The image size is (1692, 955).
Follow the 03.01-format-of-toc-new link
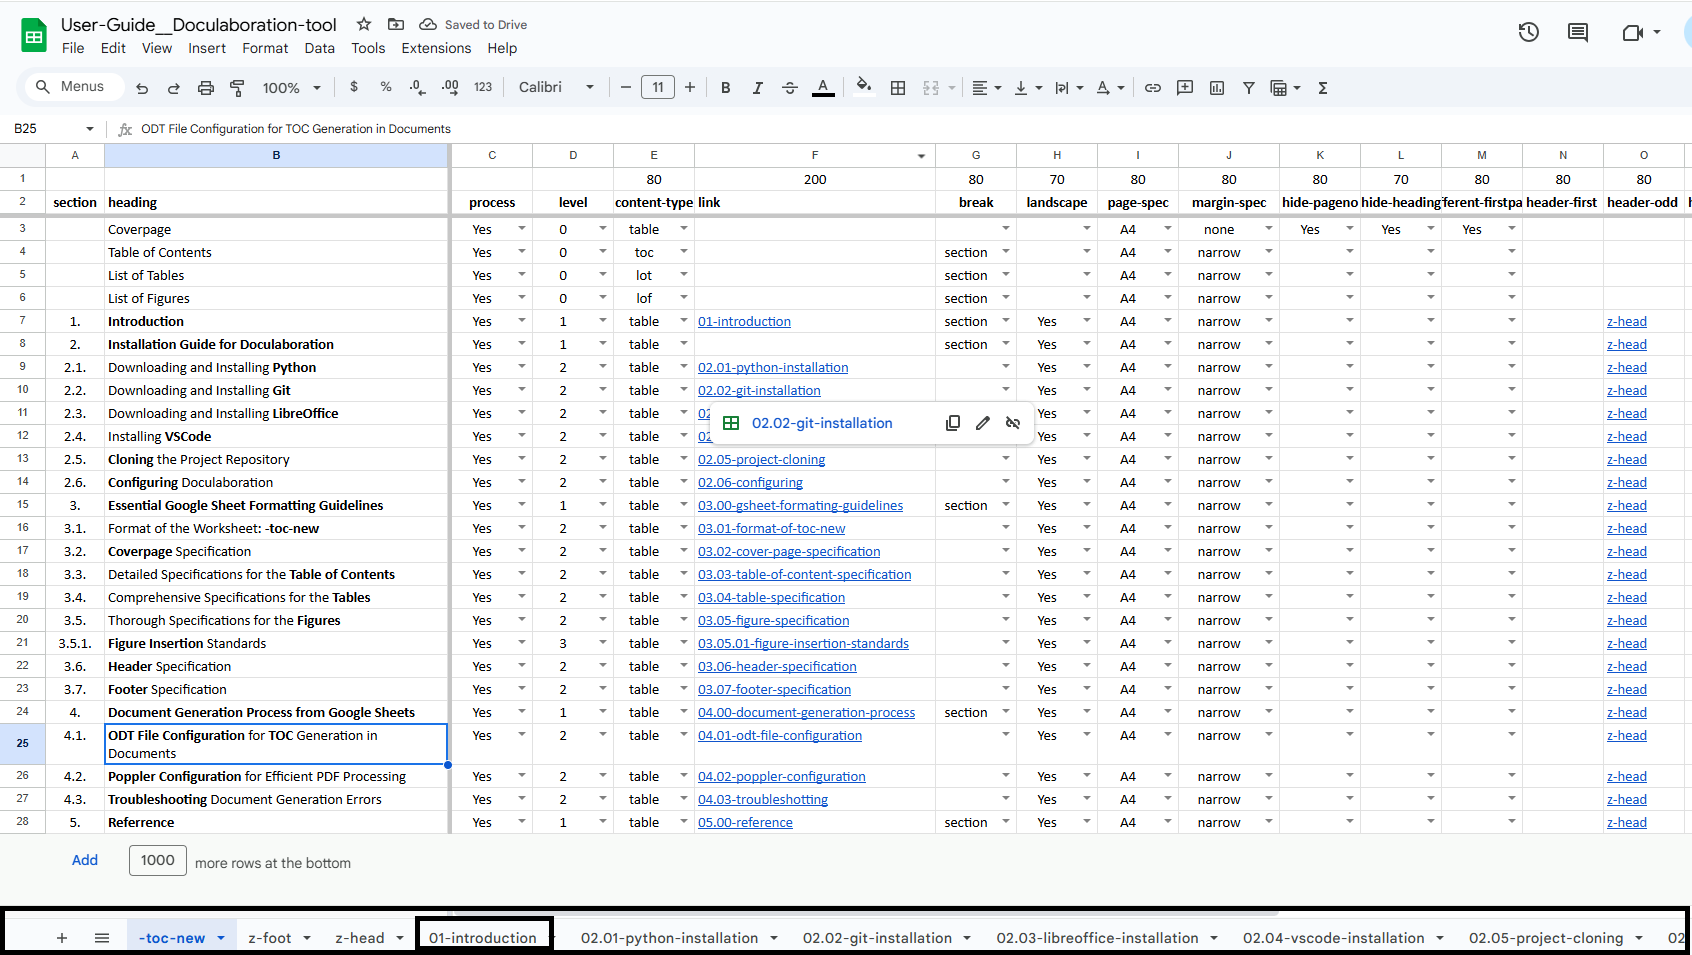(x=771, y=528)
